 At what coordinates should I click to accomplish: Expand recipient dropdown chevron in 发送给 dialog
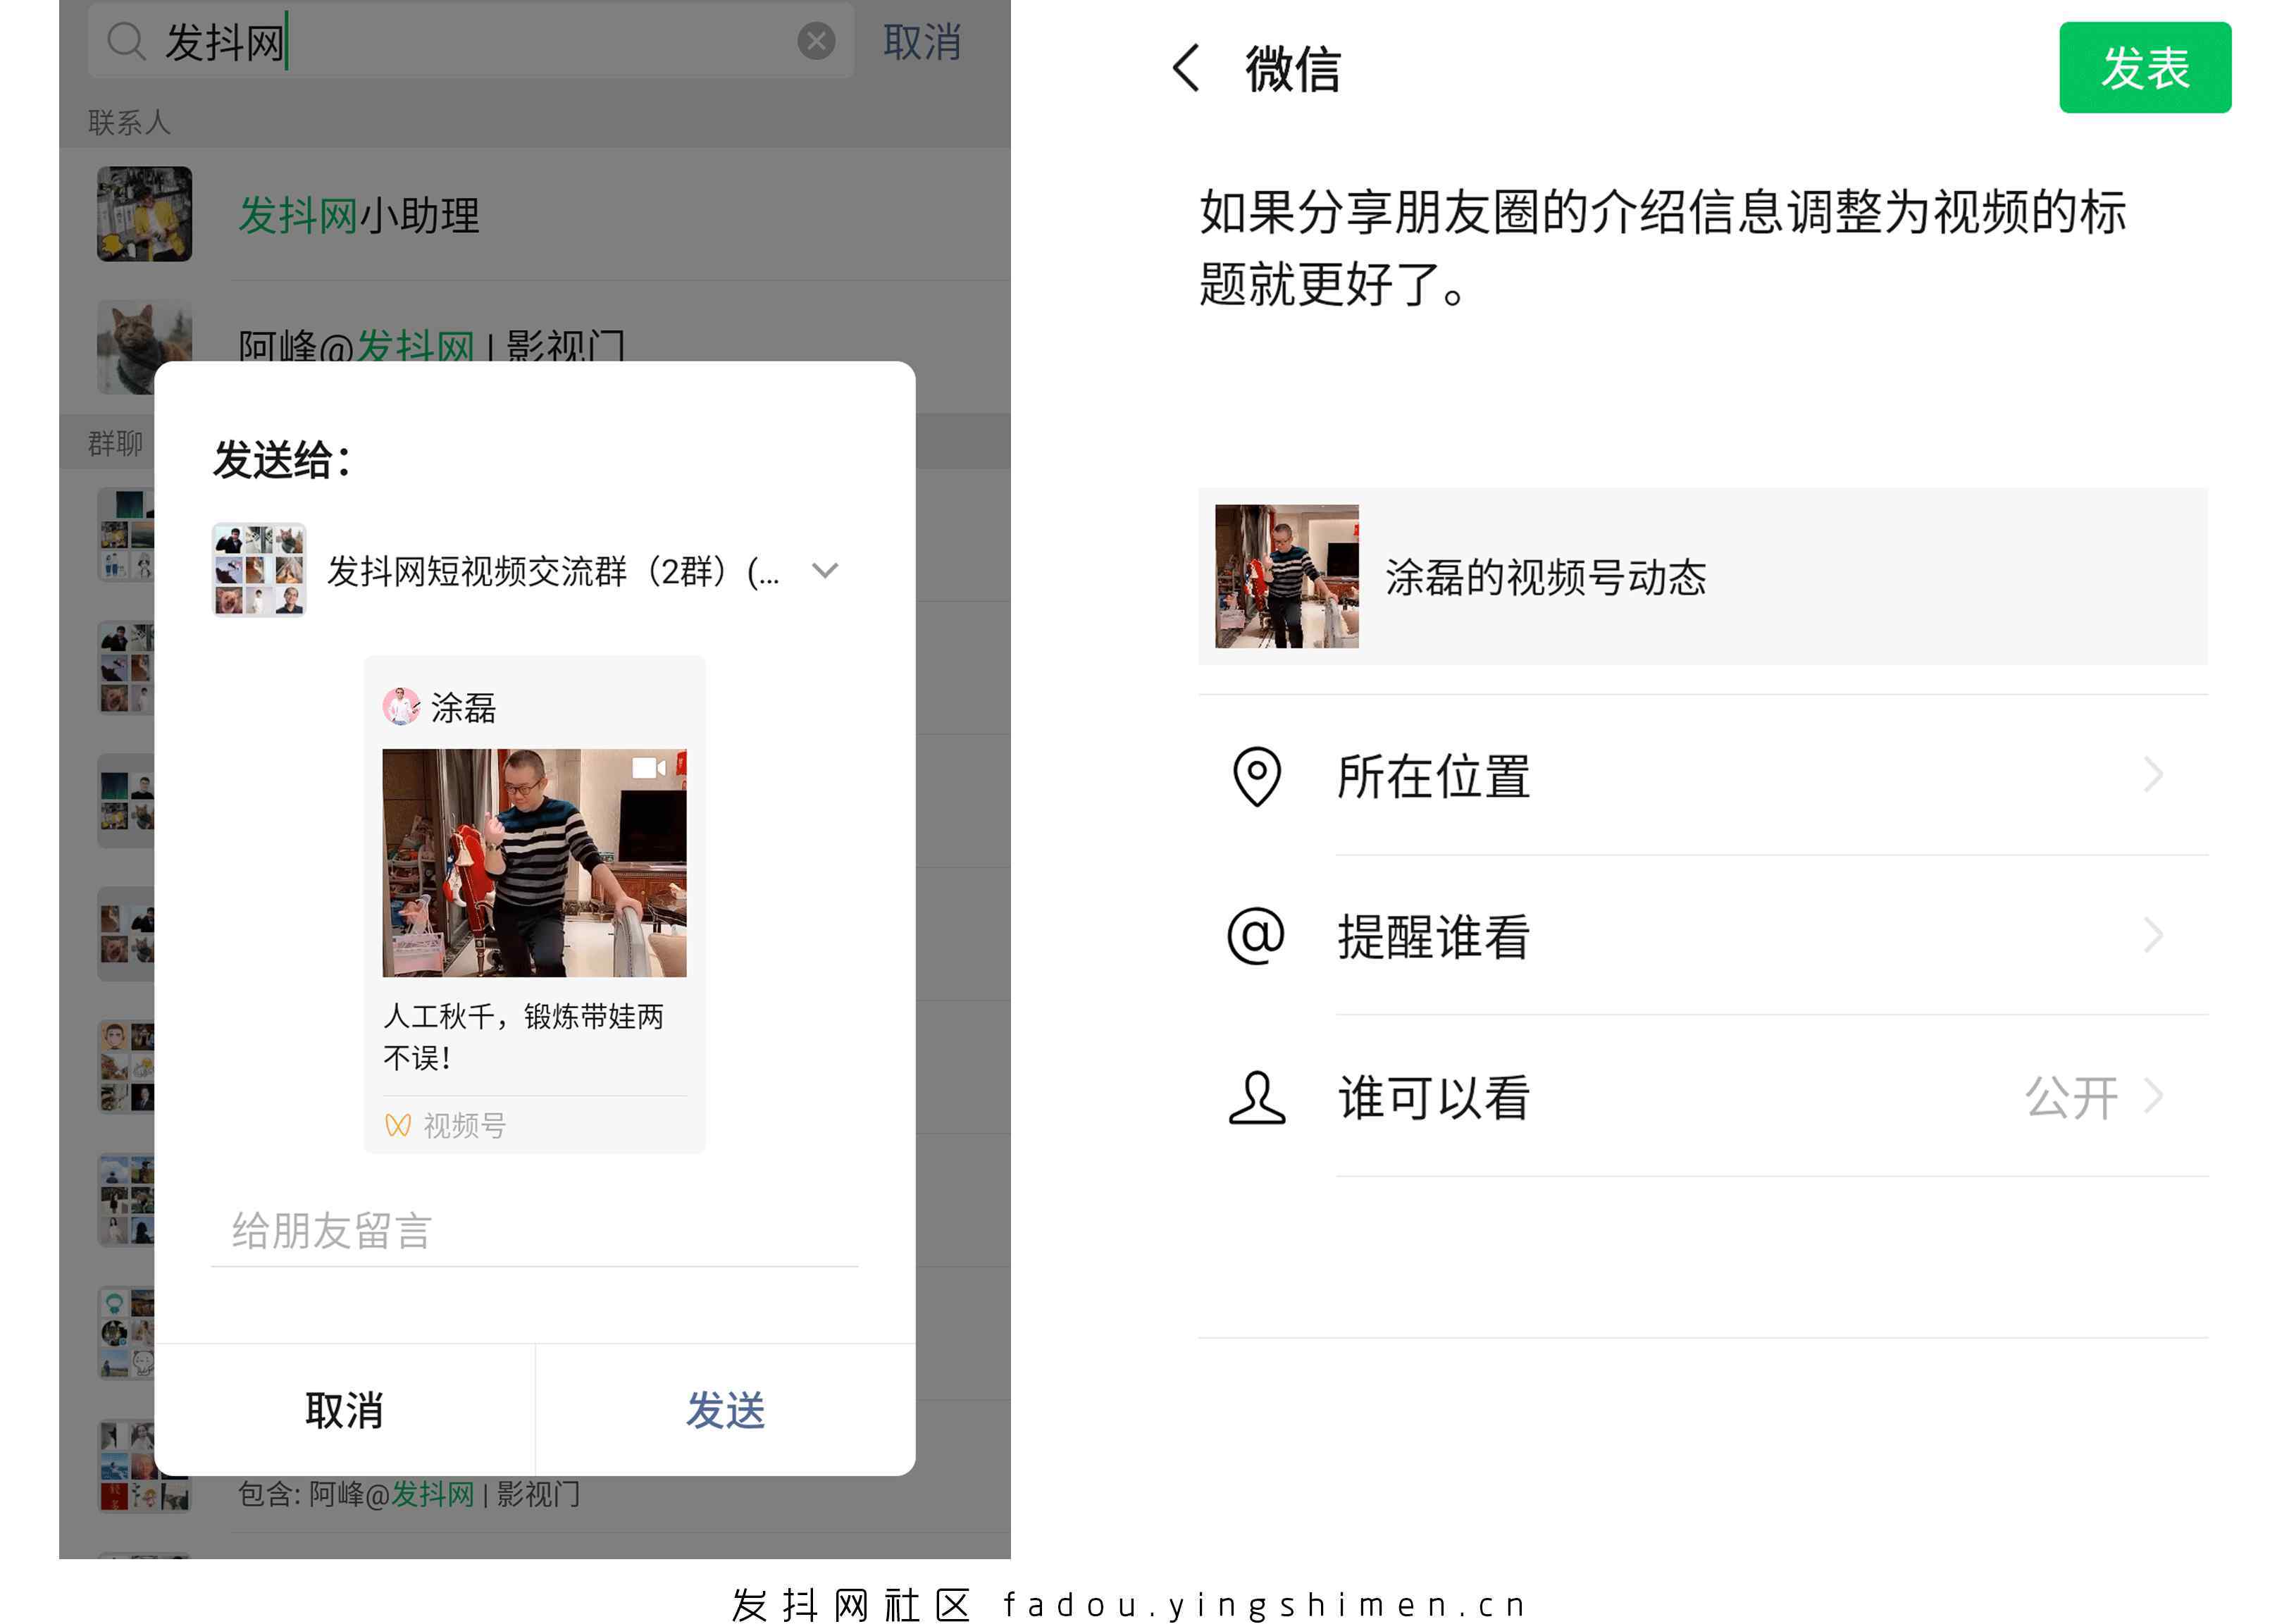coord(824,570)
